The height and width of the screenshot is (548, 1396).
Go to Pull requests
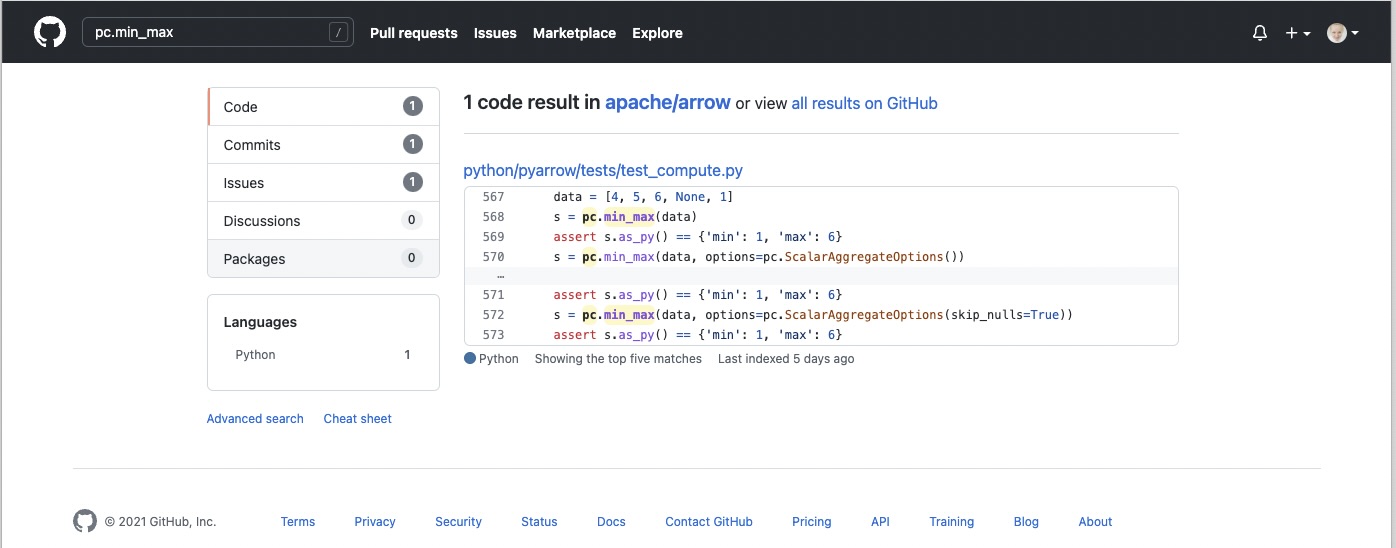[x=413, y=33]
